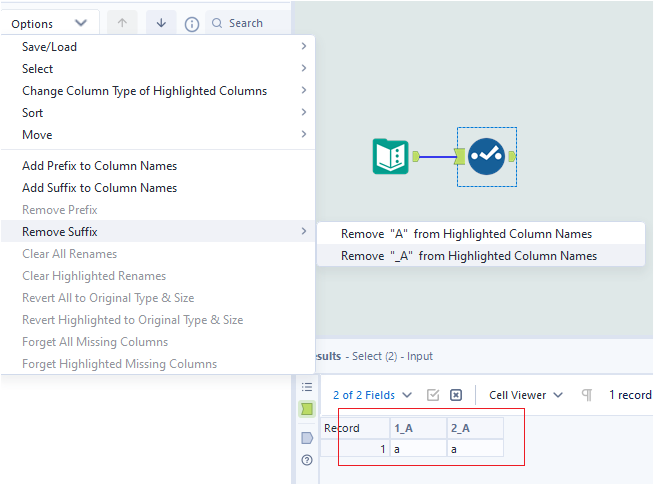Click the cell 'a' under 2_A
This screenshot has width=654, height=485.
(x=475, y=449)
